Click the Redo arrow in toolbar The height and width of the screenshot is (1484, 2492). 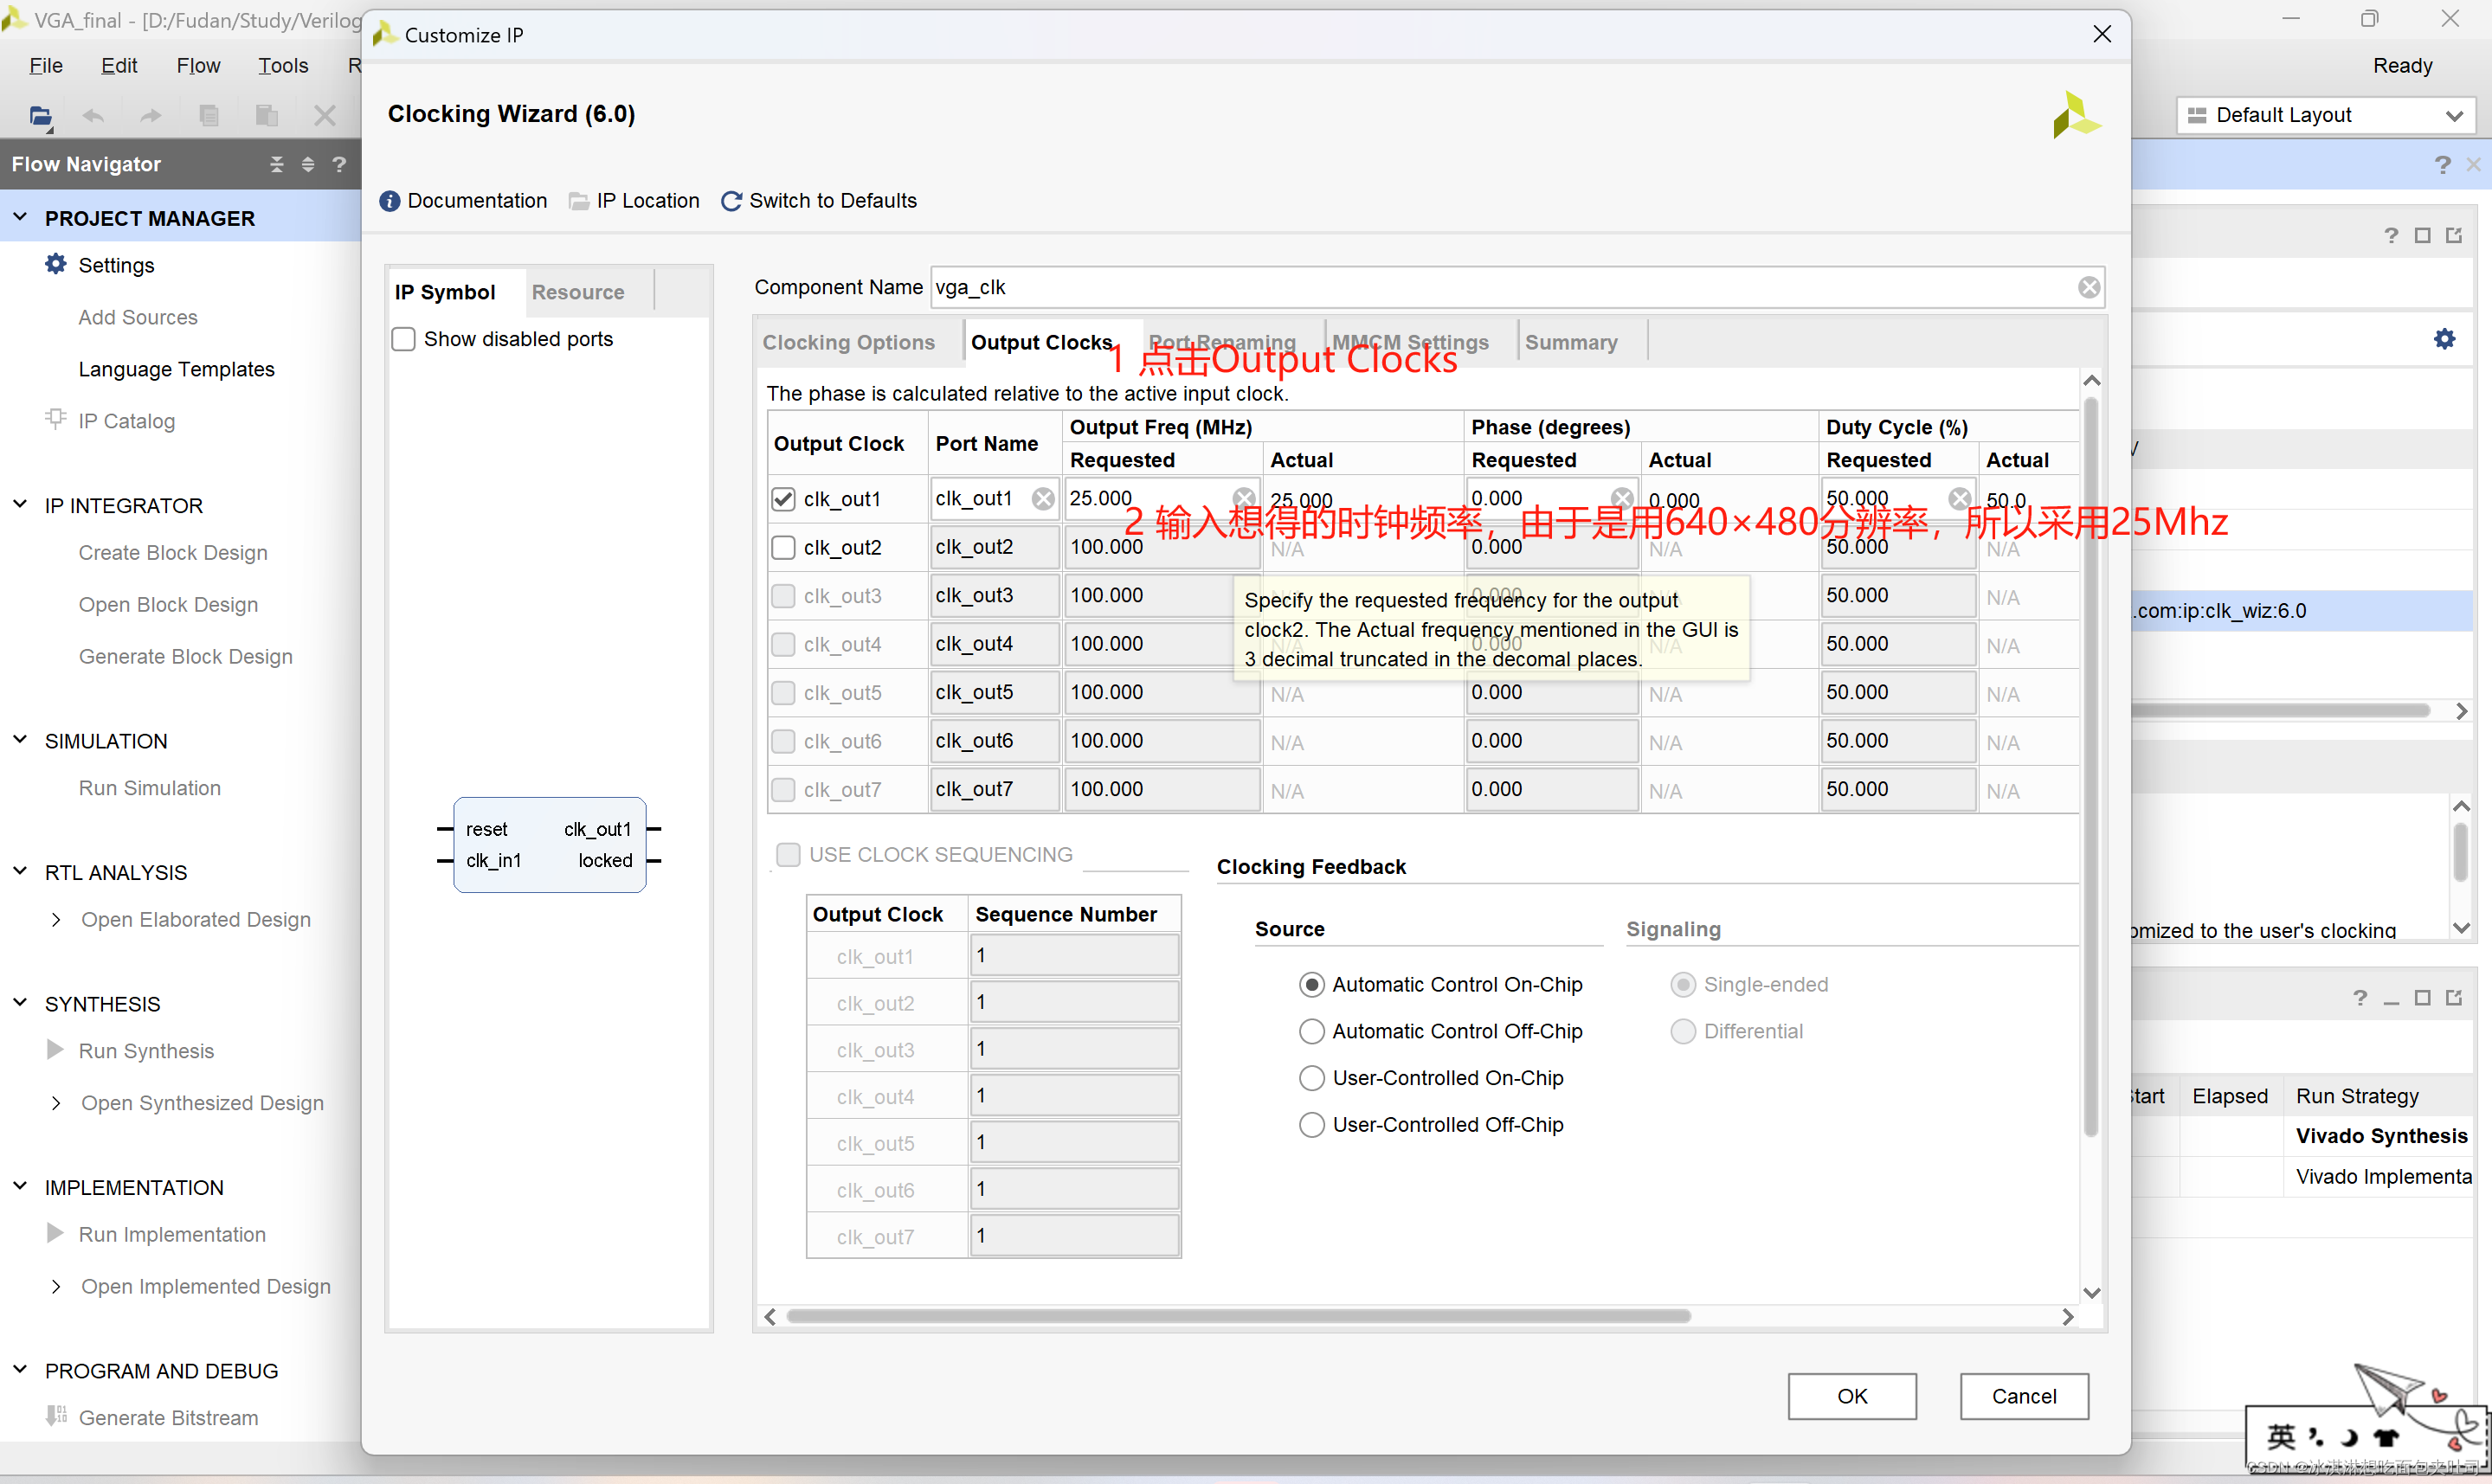150,116
